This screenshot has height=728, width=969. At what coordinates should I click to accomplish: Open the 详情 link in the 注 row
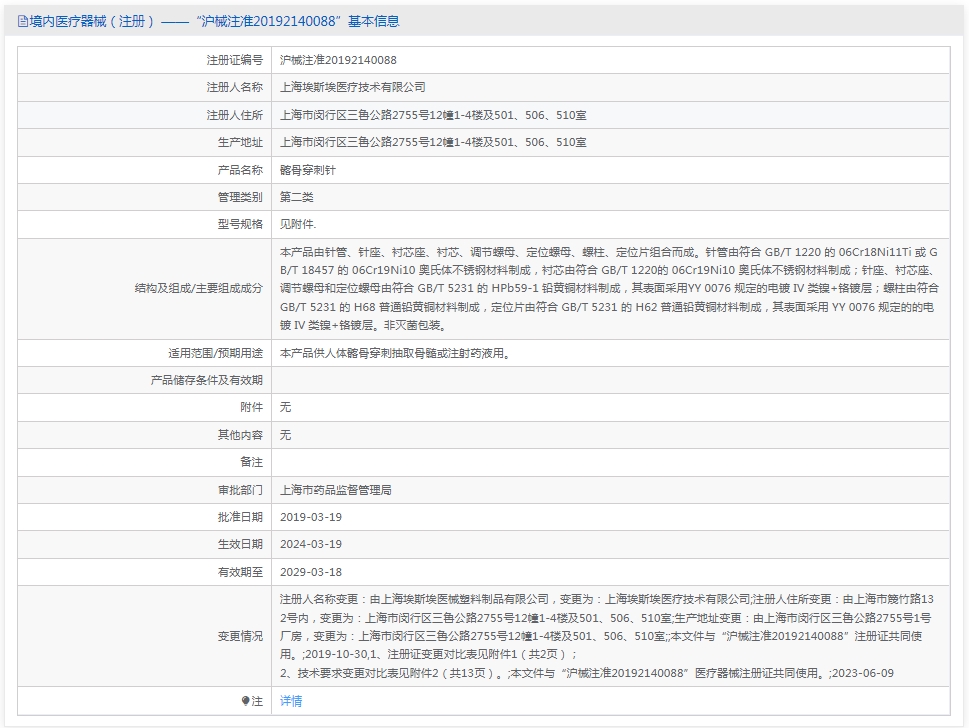pos(291,701)
